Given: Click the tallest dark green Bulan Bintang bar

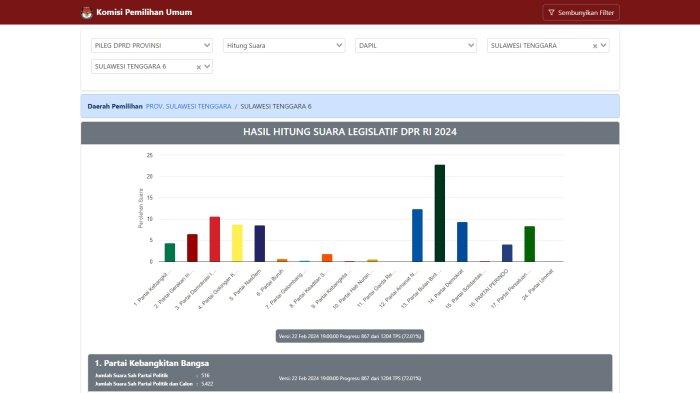Looking at the screenshot, I should (x=439, y=213).
